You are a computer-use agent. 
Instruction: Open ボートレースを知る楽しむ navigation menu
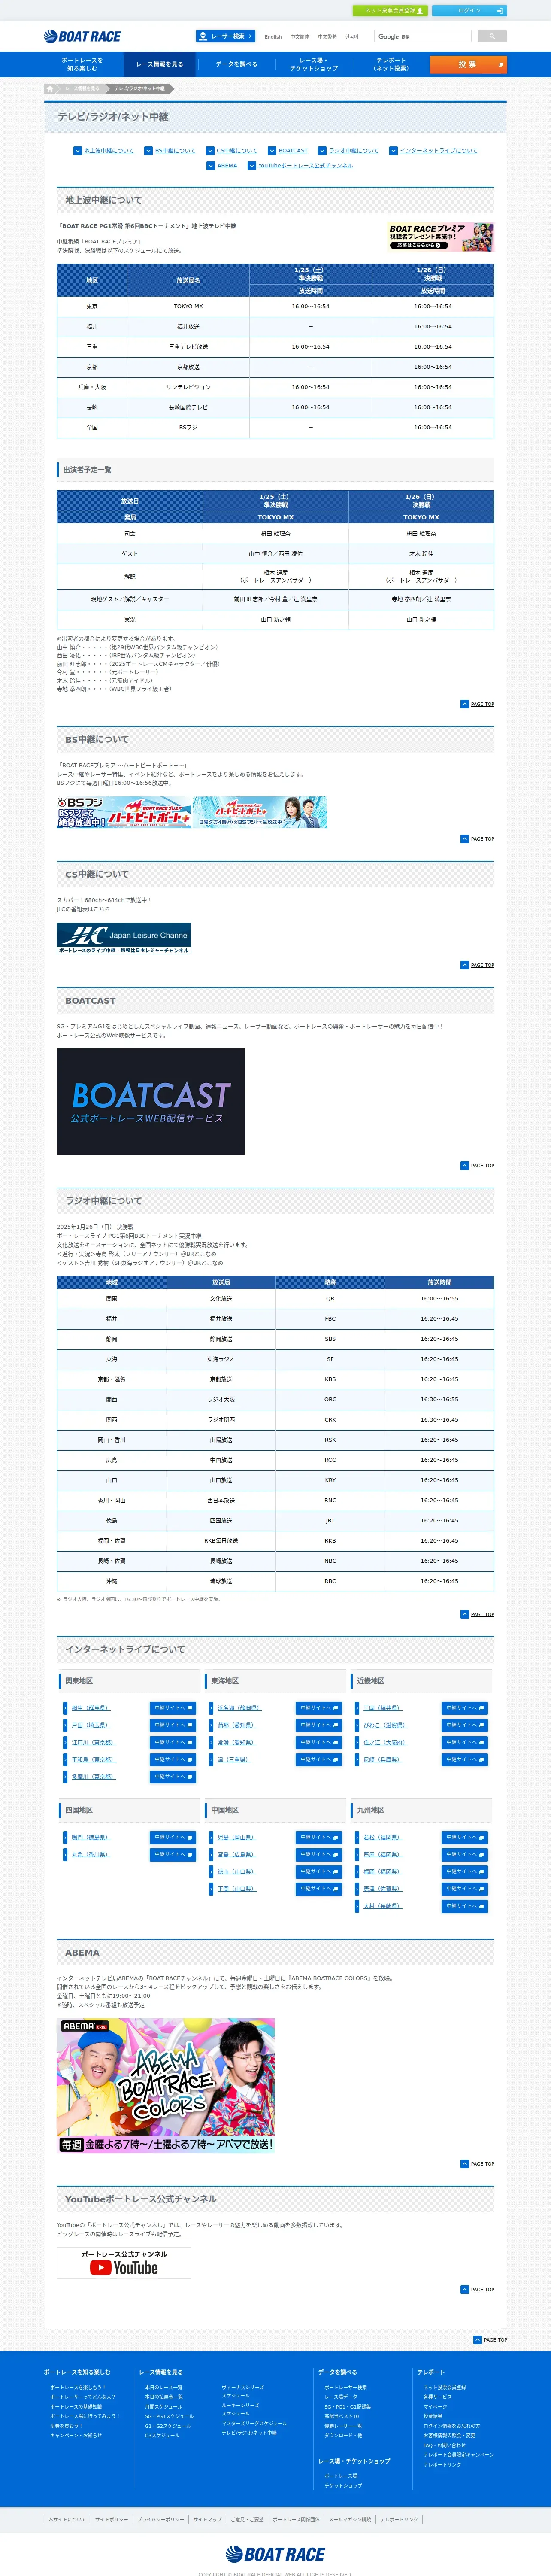click(82, 64)
